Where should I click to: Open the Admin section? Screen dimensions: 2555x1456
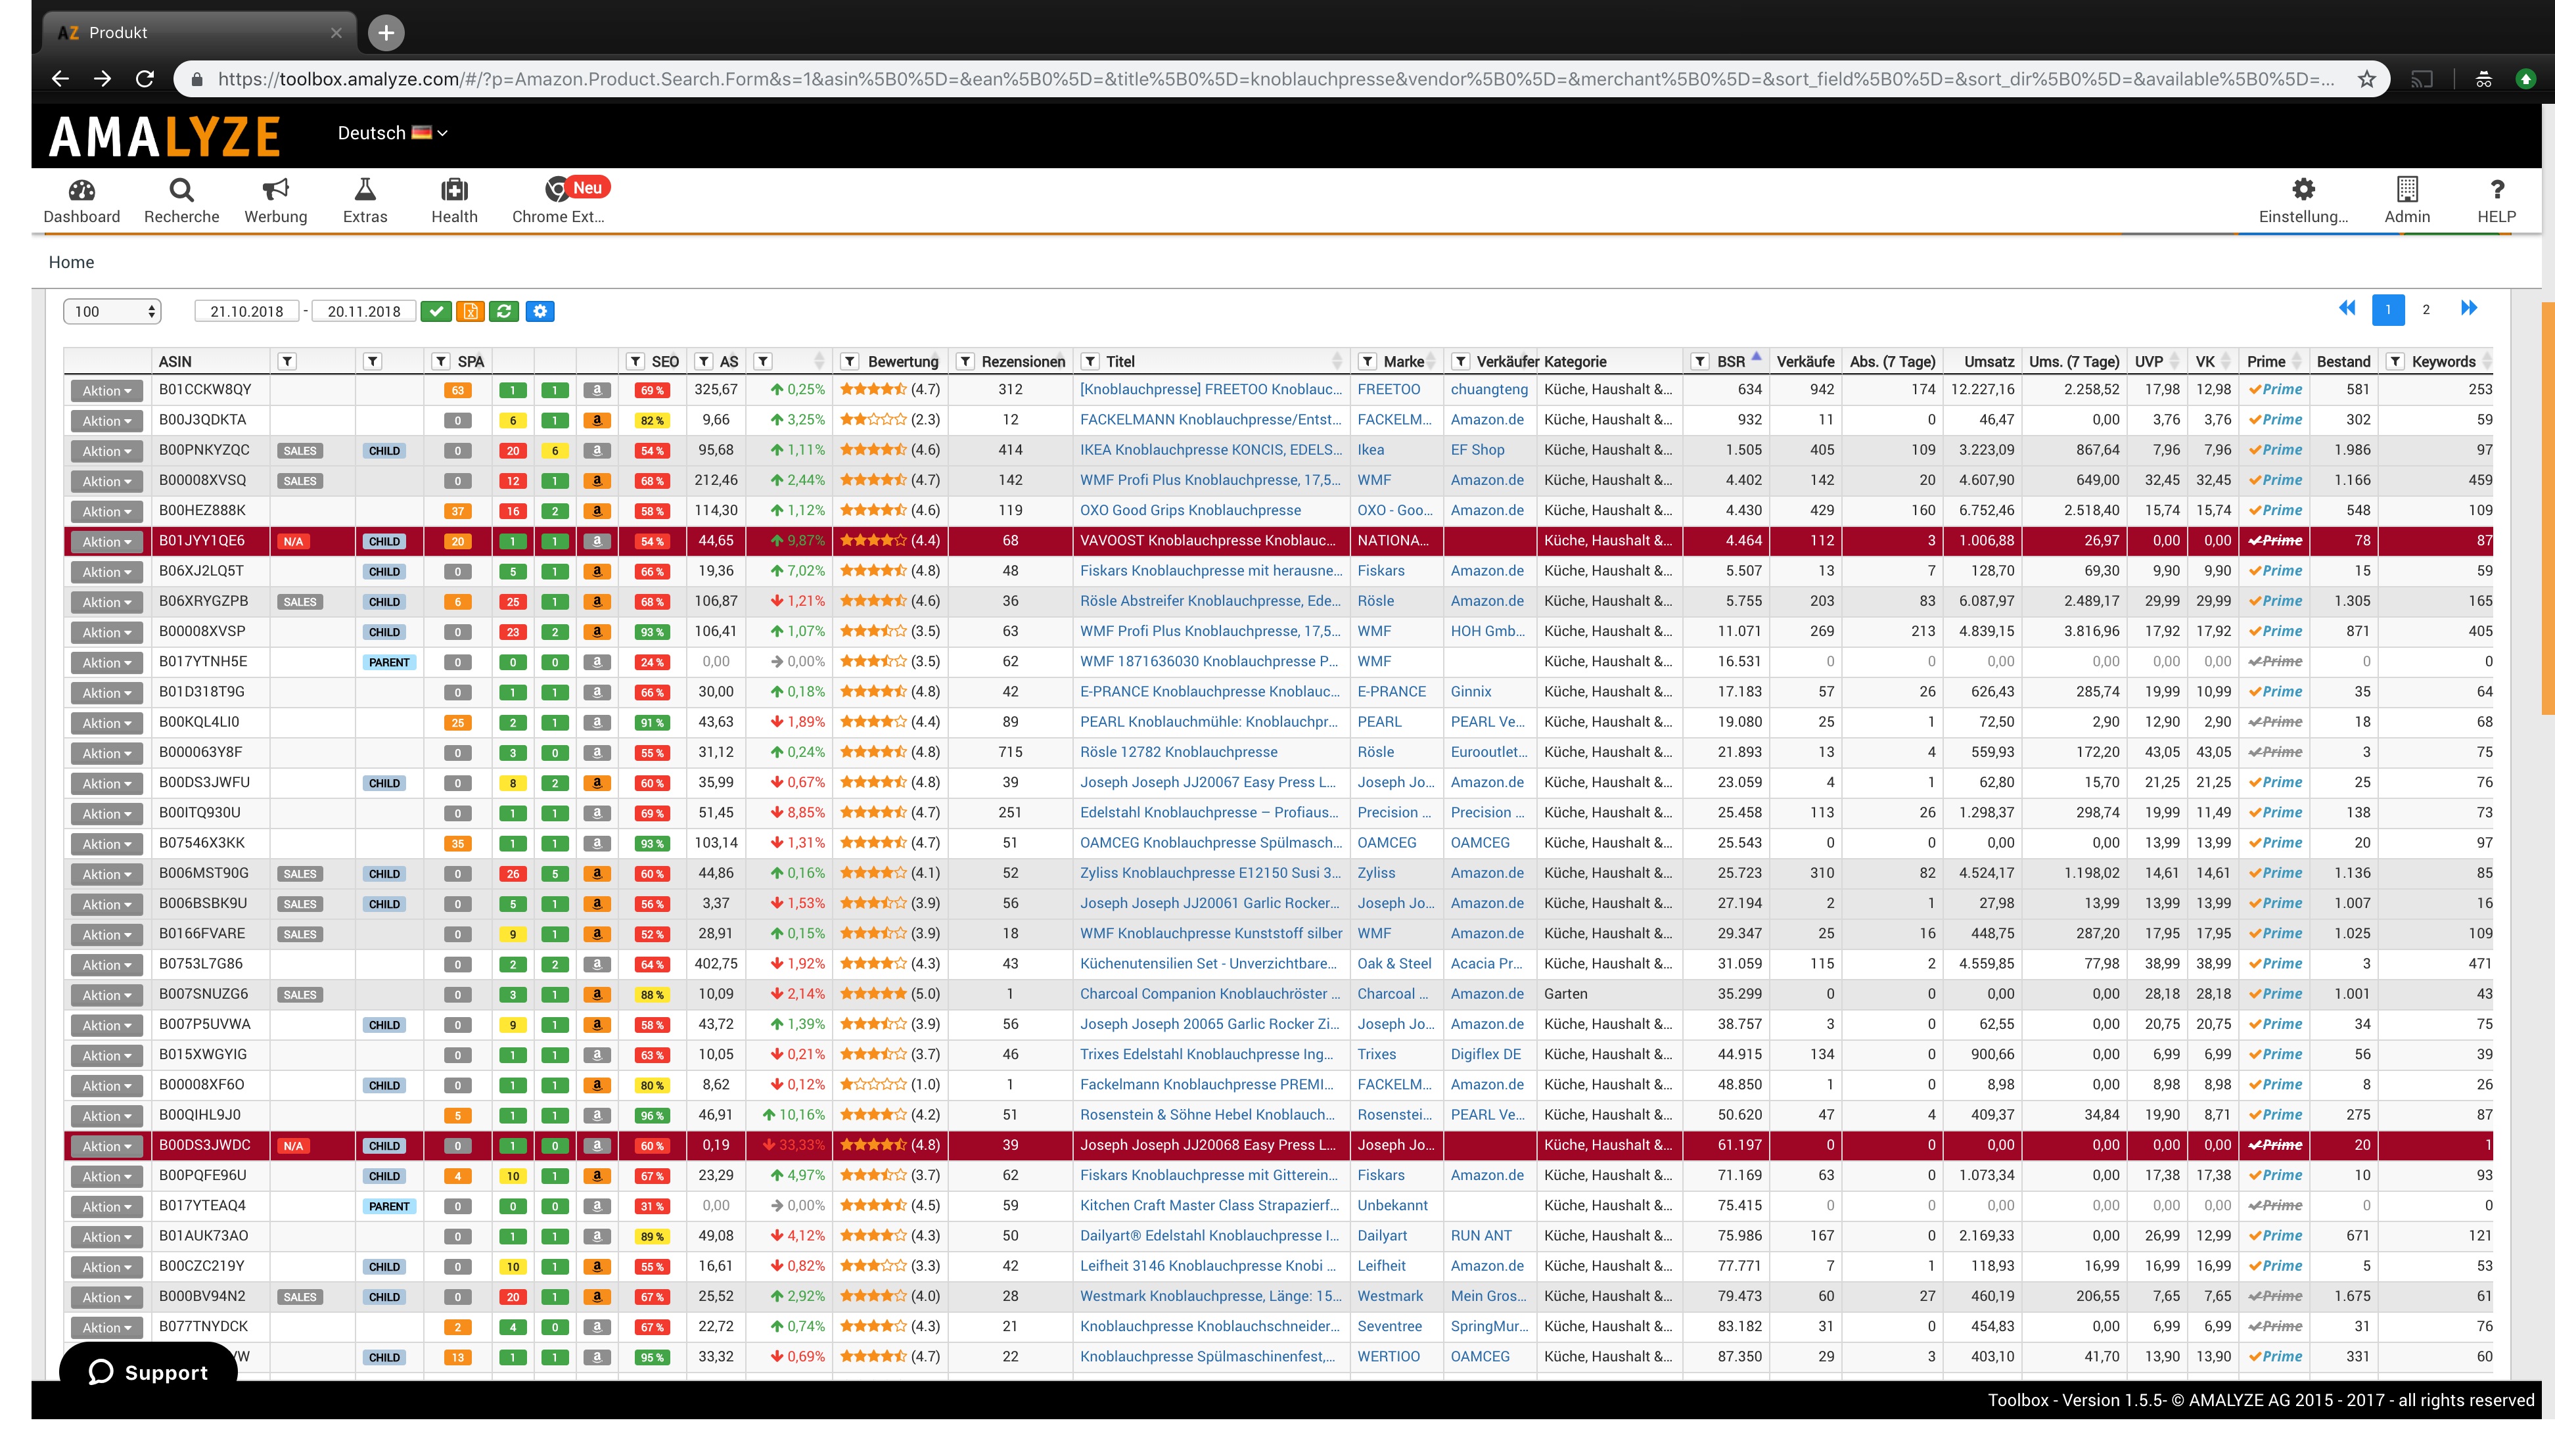2406,200
